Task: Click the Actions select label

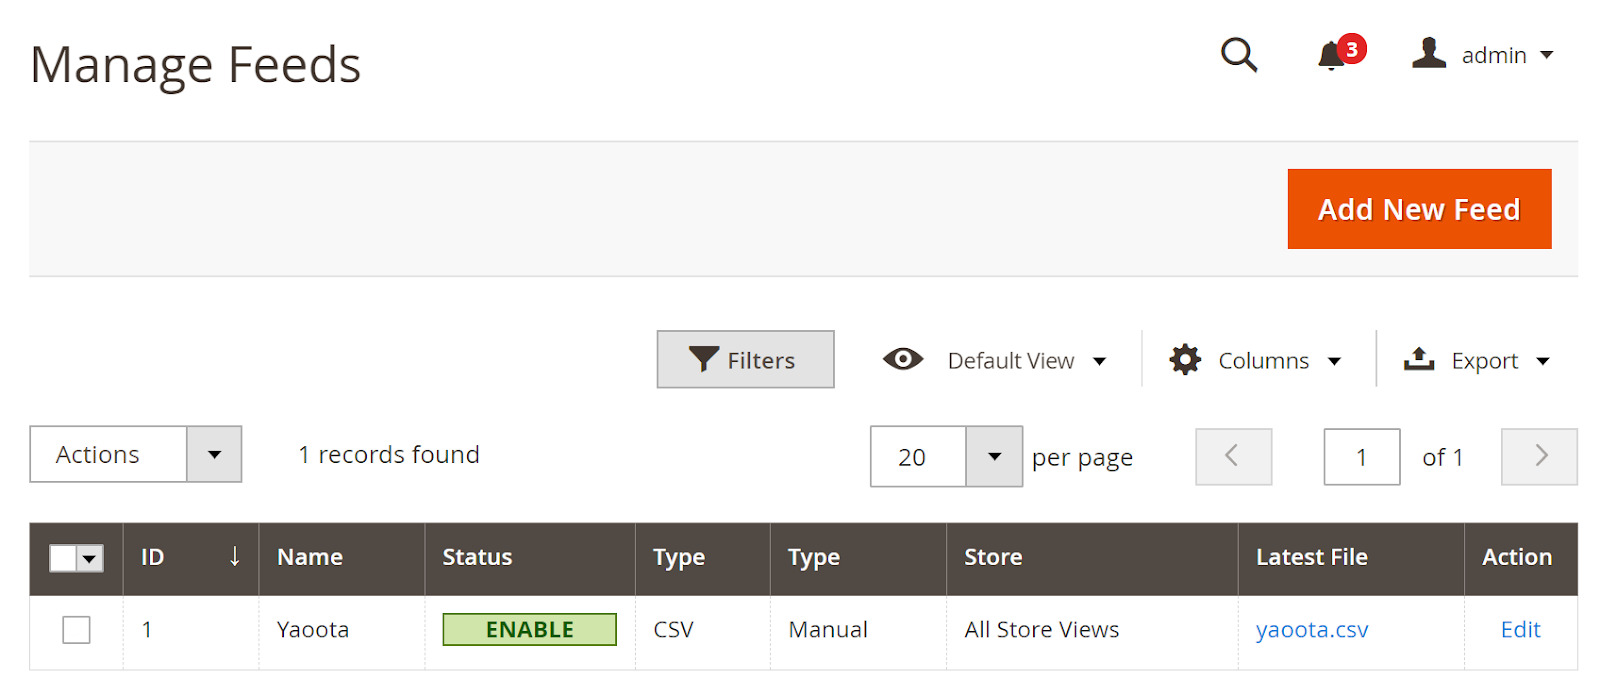Action: (x=98, y=454)
